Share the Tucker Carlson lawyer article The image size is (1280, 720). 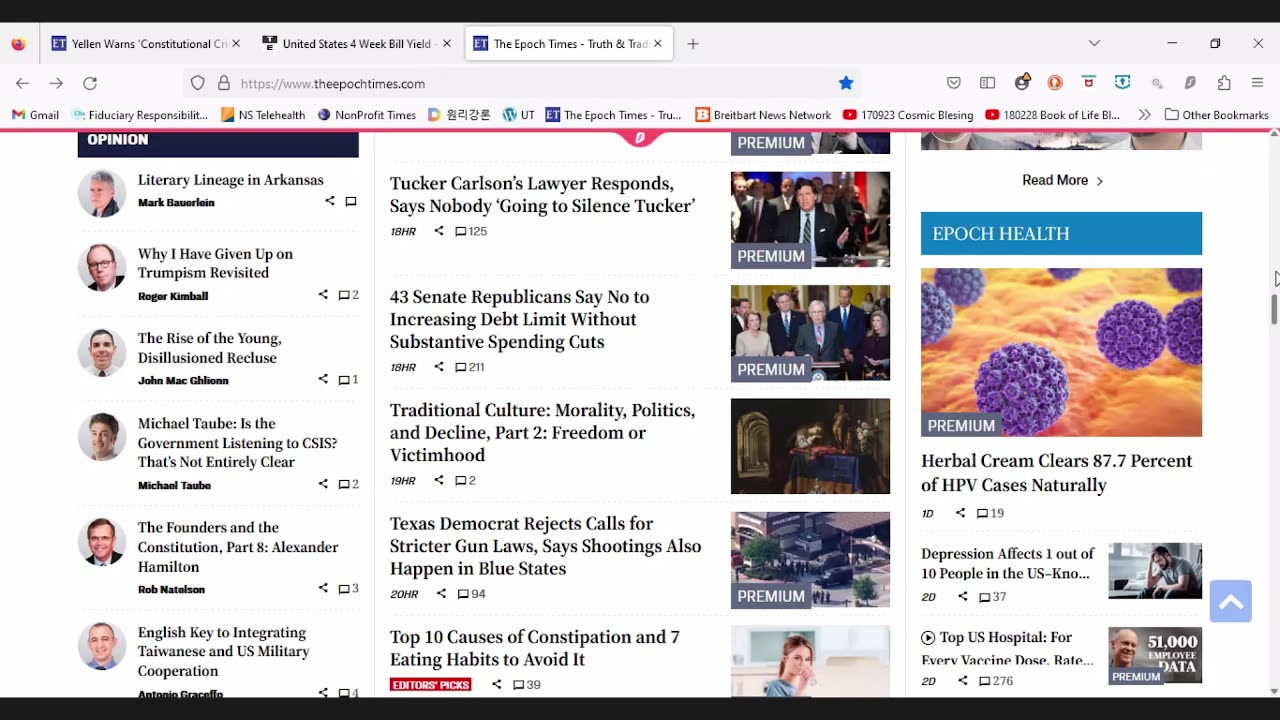click(x=438, y=231)
